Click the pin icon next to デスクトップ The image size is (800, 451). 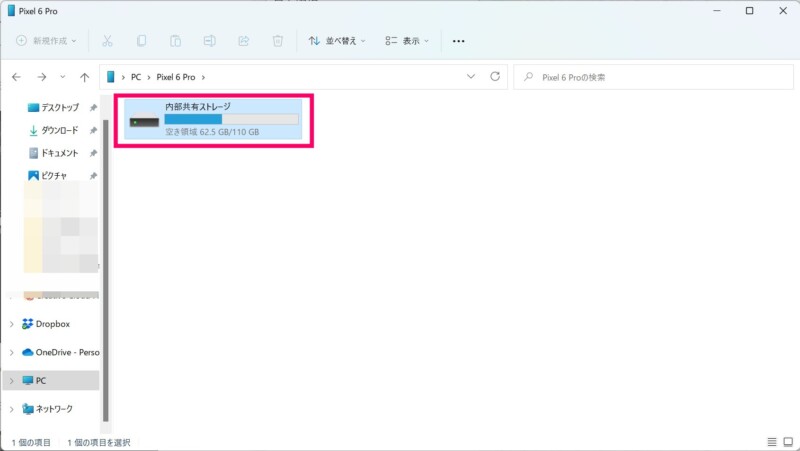tap(93, 108)
